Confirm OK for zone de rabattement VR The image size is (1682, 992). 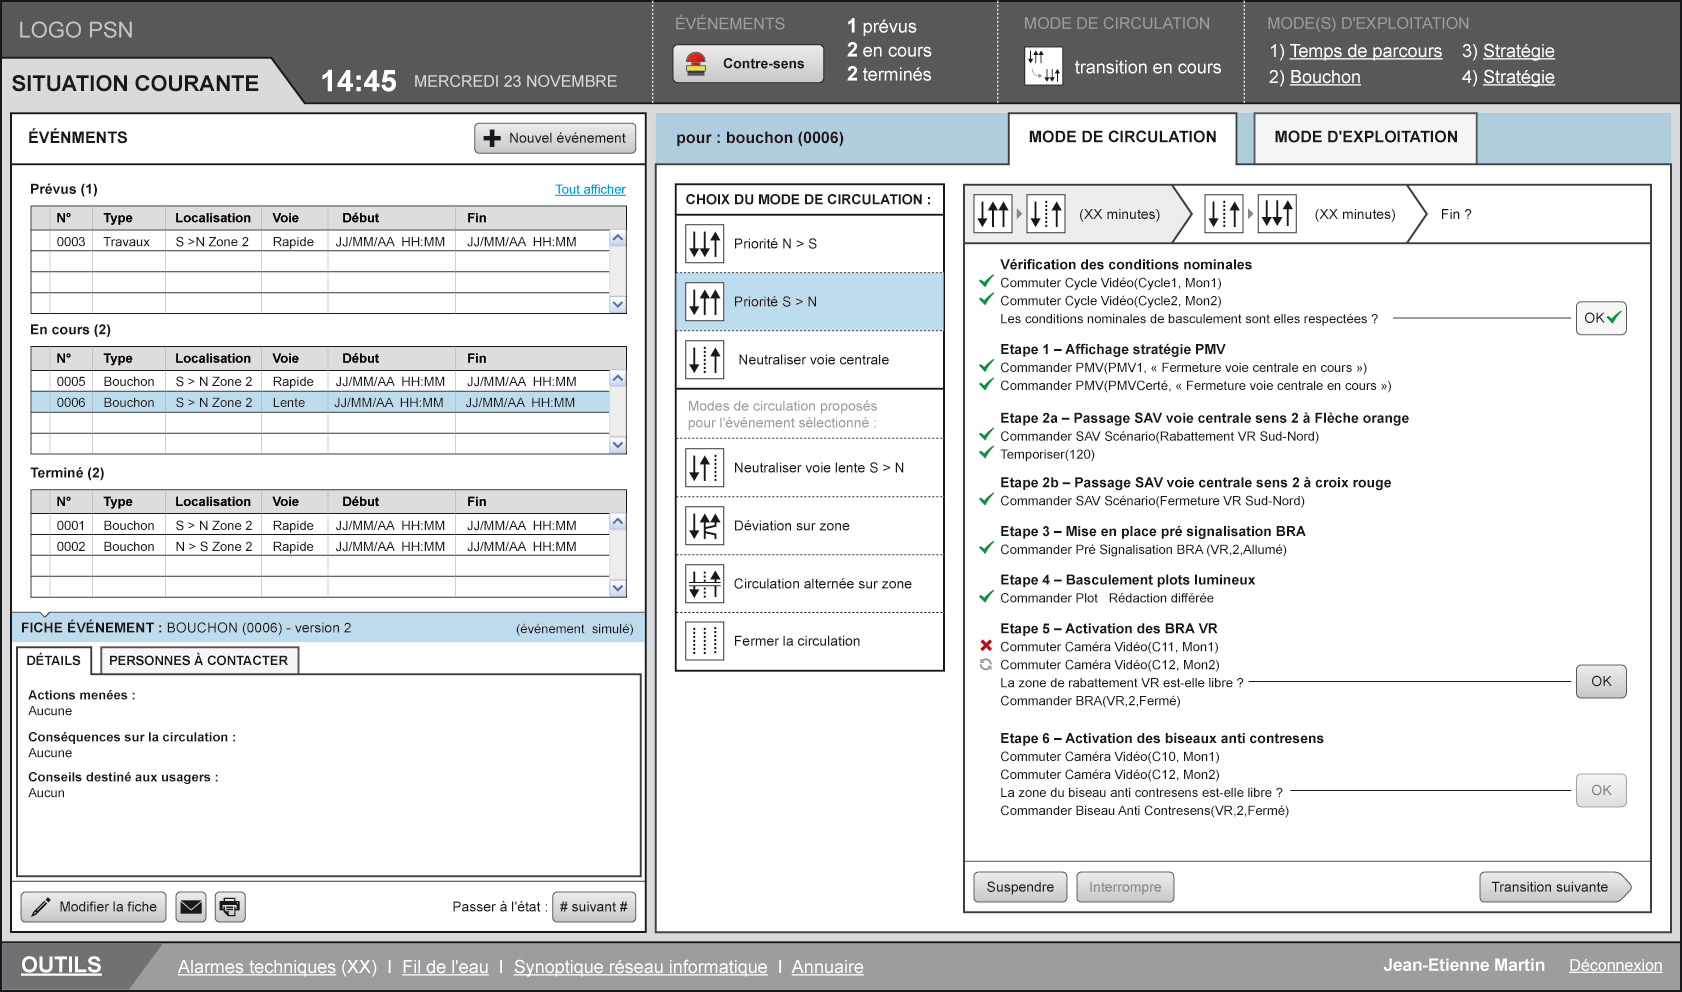[x=1600, y=682]
